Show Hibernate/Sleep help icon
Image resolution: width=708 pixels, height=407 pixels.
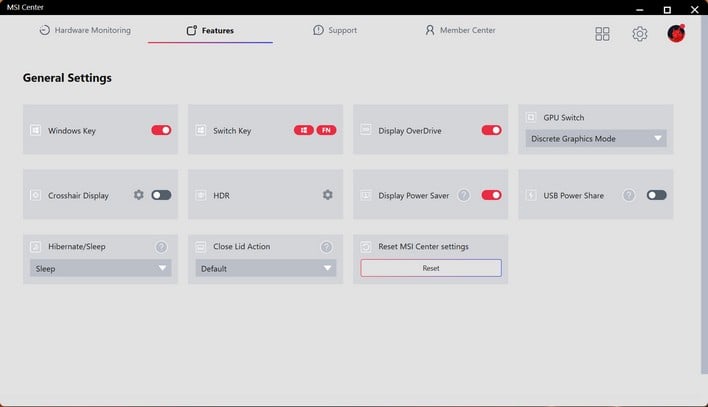(161, 247)
